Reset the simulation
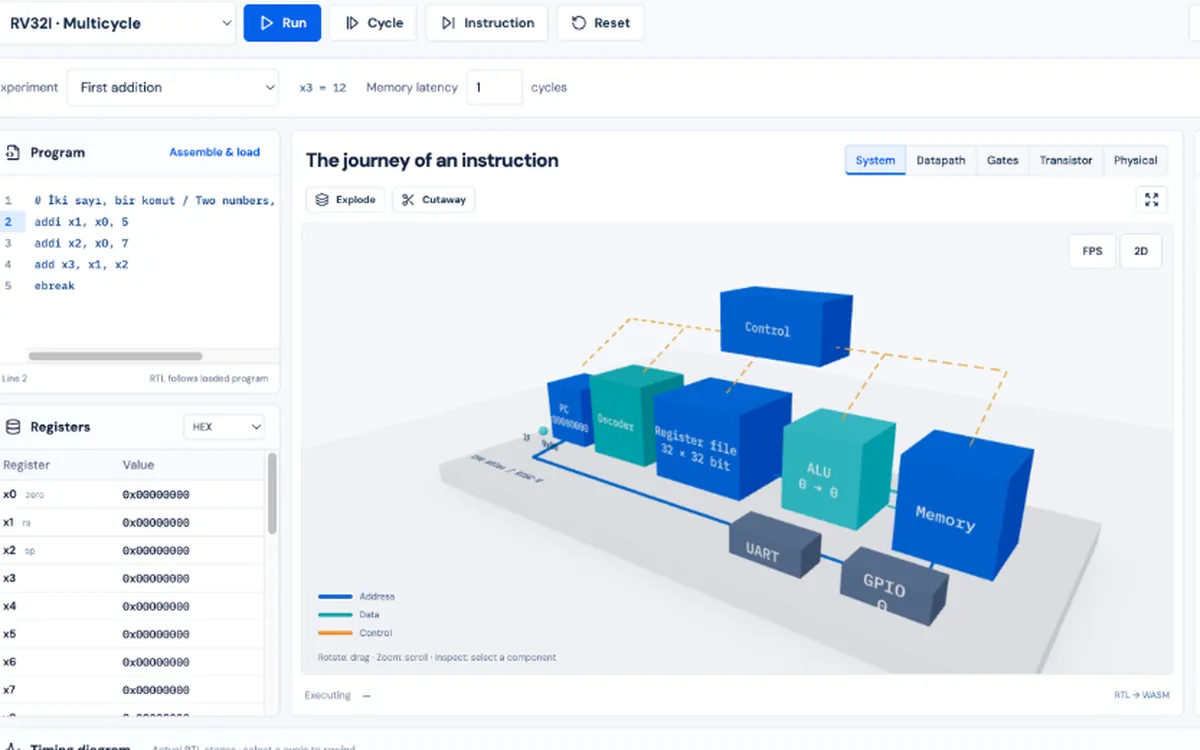 [600, 23]
